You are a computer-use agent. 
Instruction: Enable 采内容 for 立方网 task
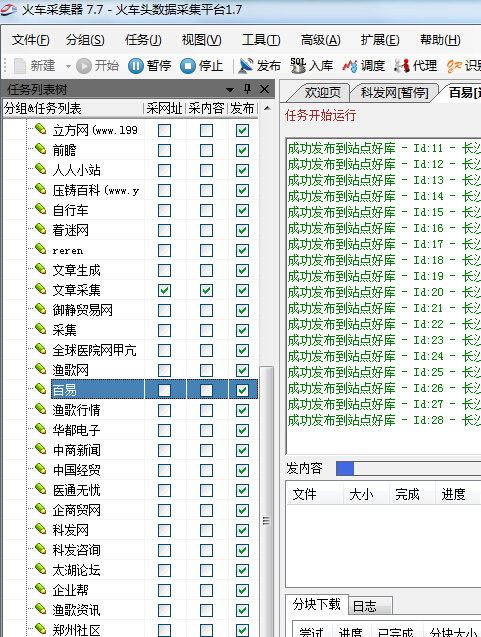[x=206, y=130]
